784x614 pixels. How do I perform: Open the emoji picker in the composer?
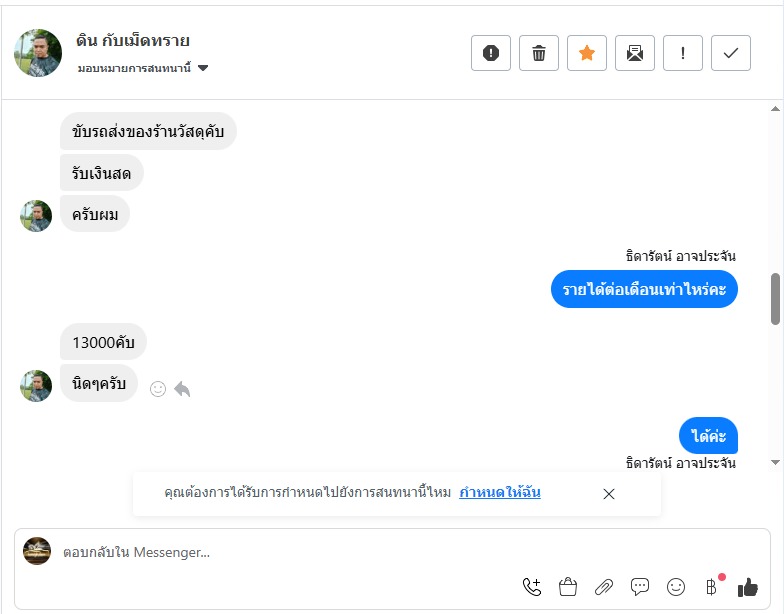click(x=676, y=587)
